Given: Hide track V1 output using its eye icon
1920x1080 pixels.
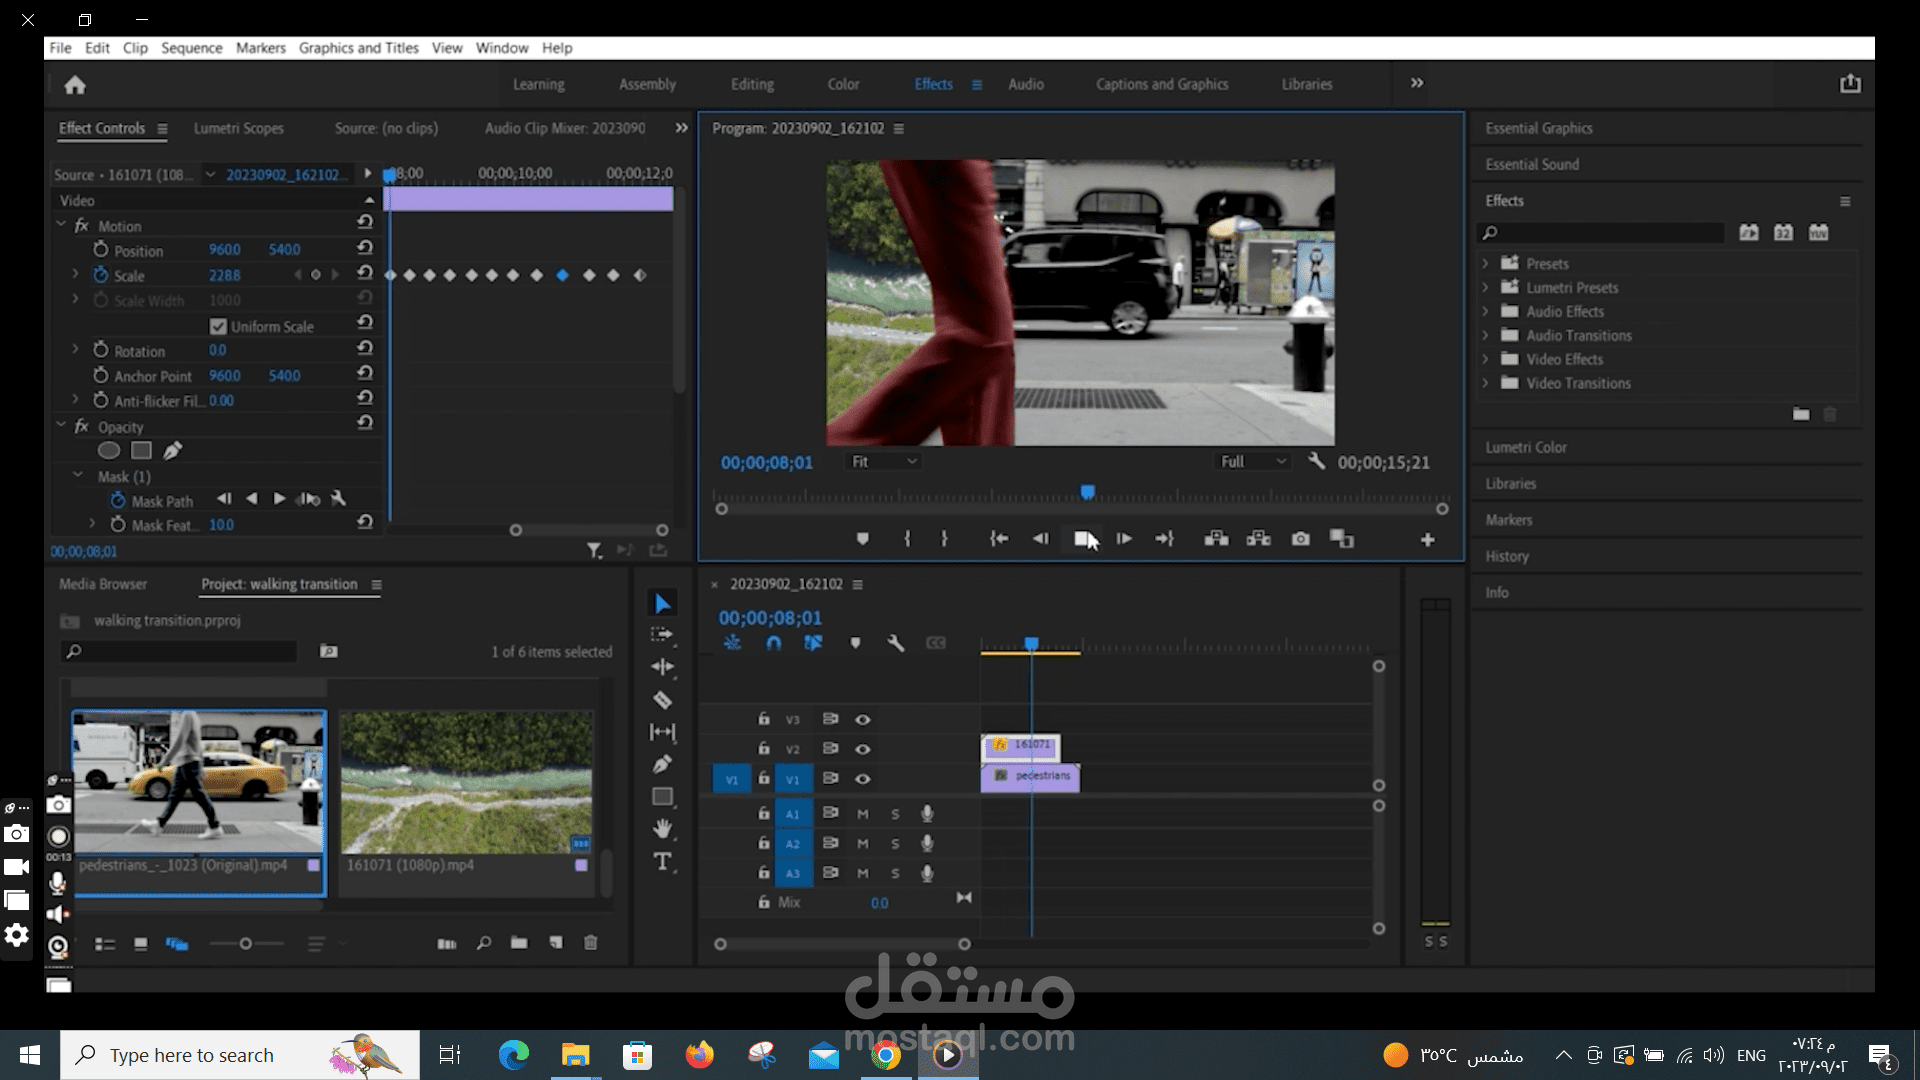Looking at the screenshot, I should [863, 779].
